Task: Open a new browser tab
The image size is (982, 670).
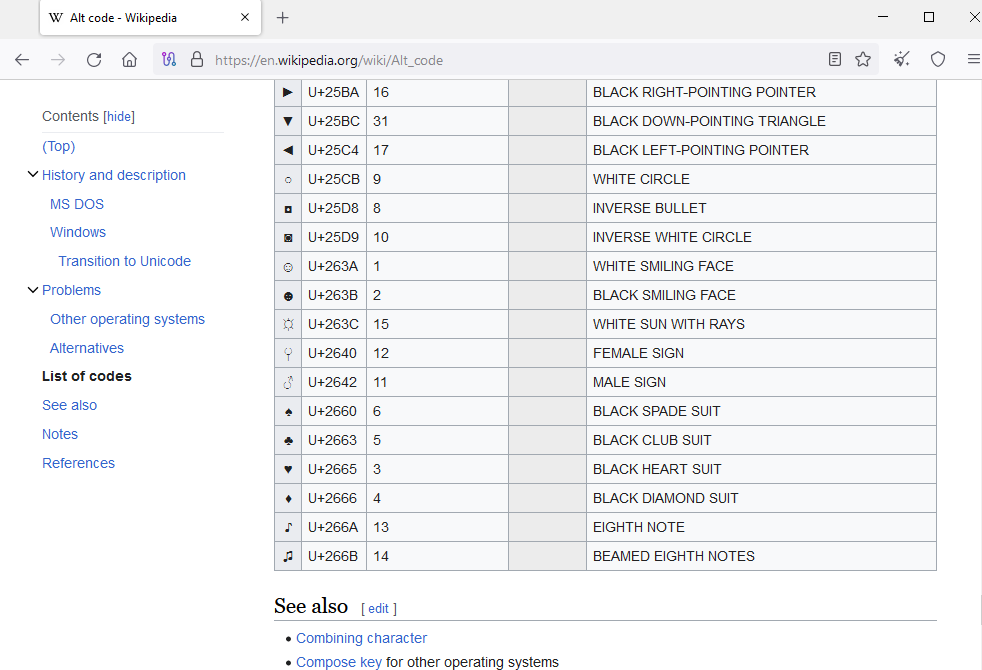Action: (x=282, y=18)
